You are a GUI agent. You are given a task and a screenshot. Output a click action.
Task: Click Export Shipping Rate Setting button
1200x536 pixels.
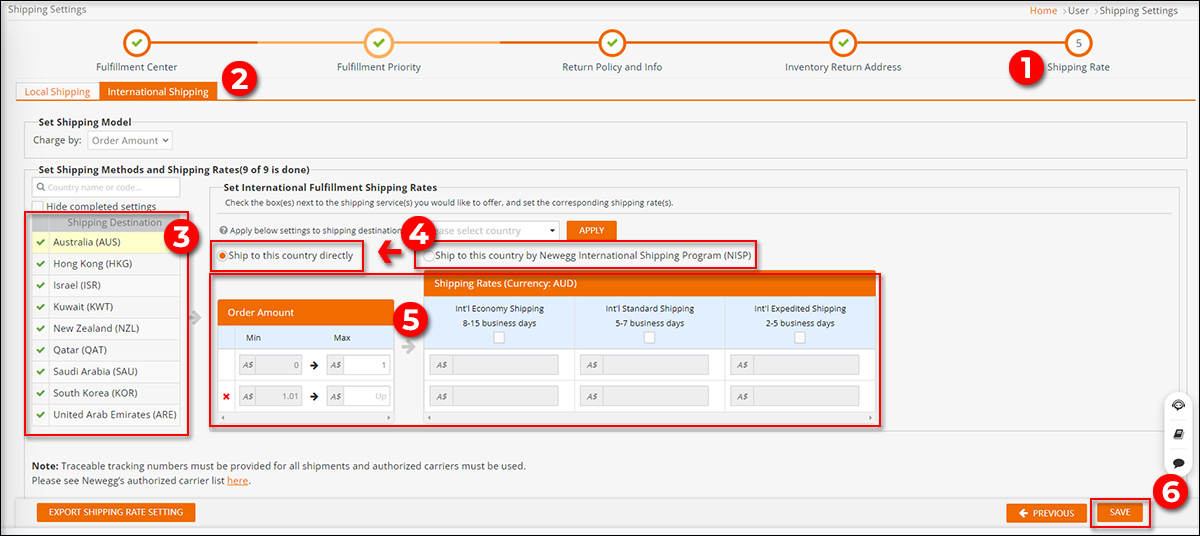[x=116, y=512]
